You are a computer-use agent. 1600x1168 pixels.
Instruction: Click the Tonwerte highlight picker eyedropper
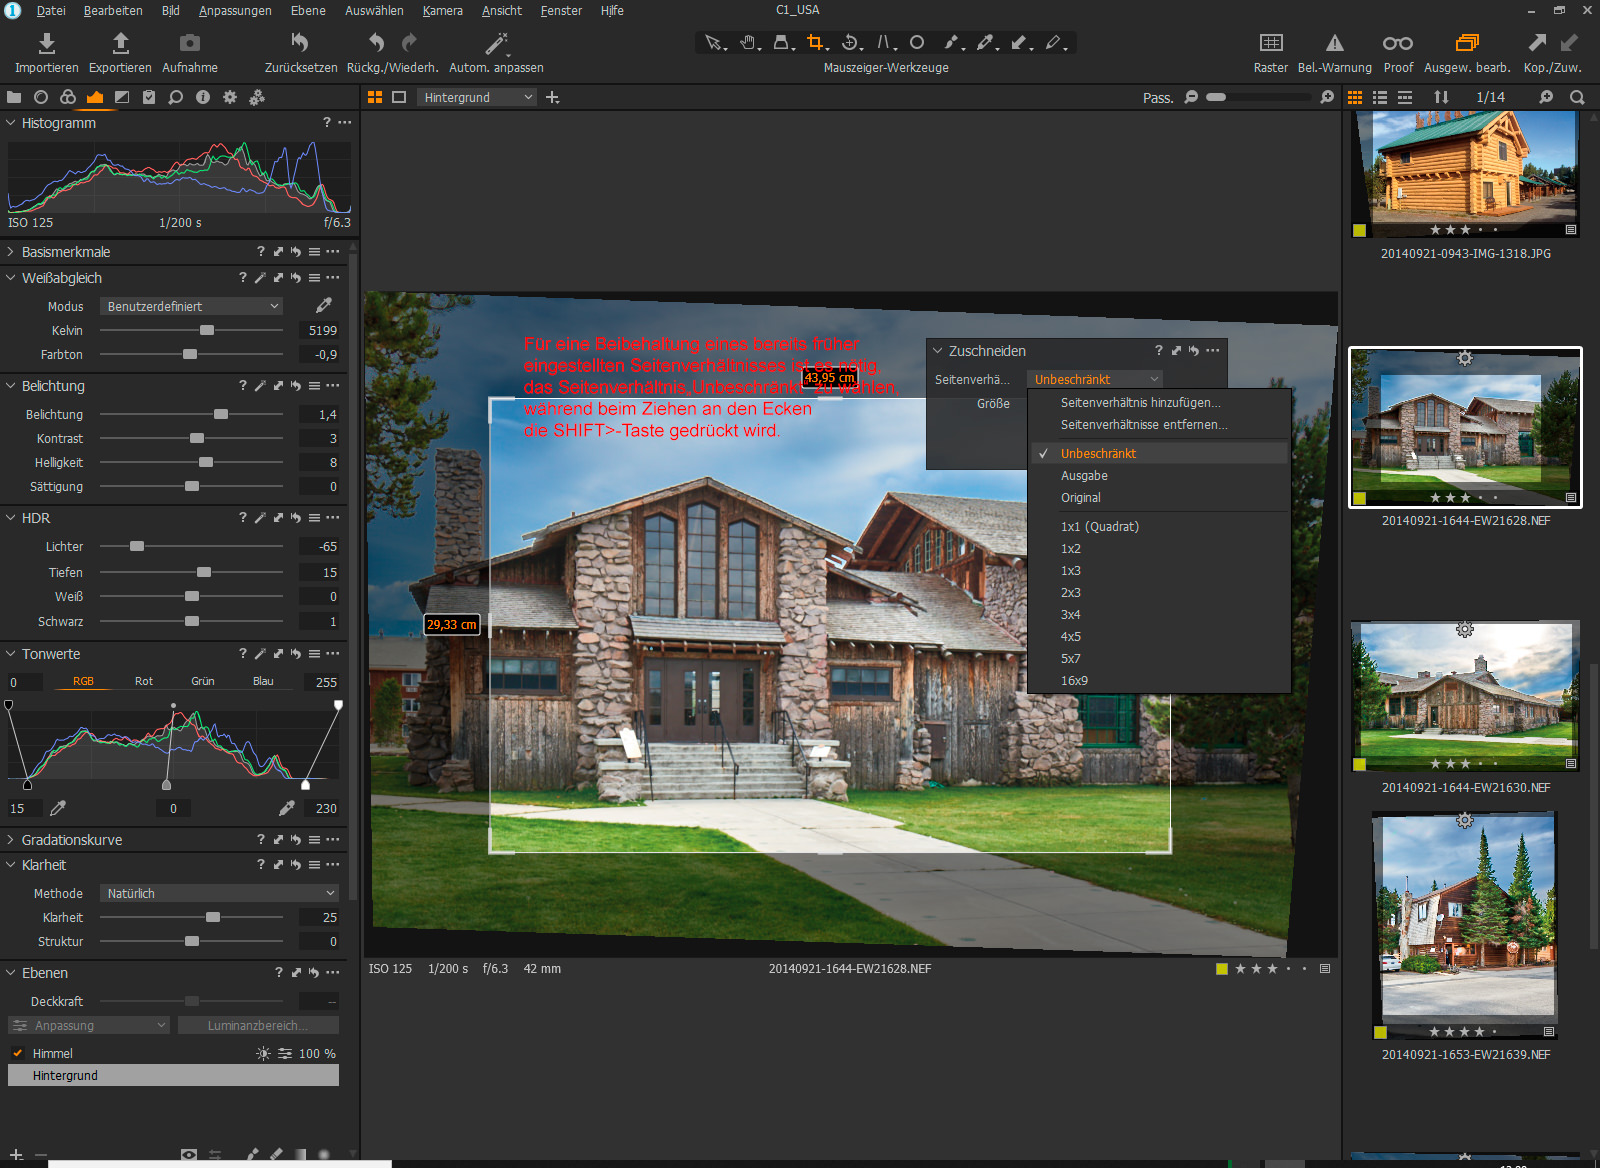coord(287,808)
